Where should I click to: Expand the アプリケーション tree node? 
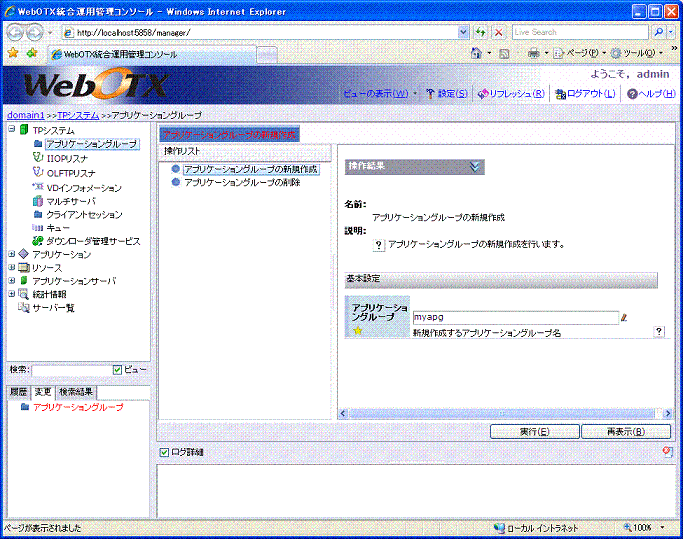pos(12,255)
